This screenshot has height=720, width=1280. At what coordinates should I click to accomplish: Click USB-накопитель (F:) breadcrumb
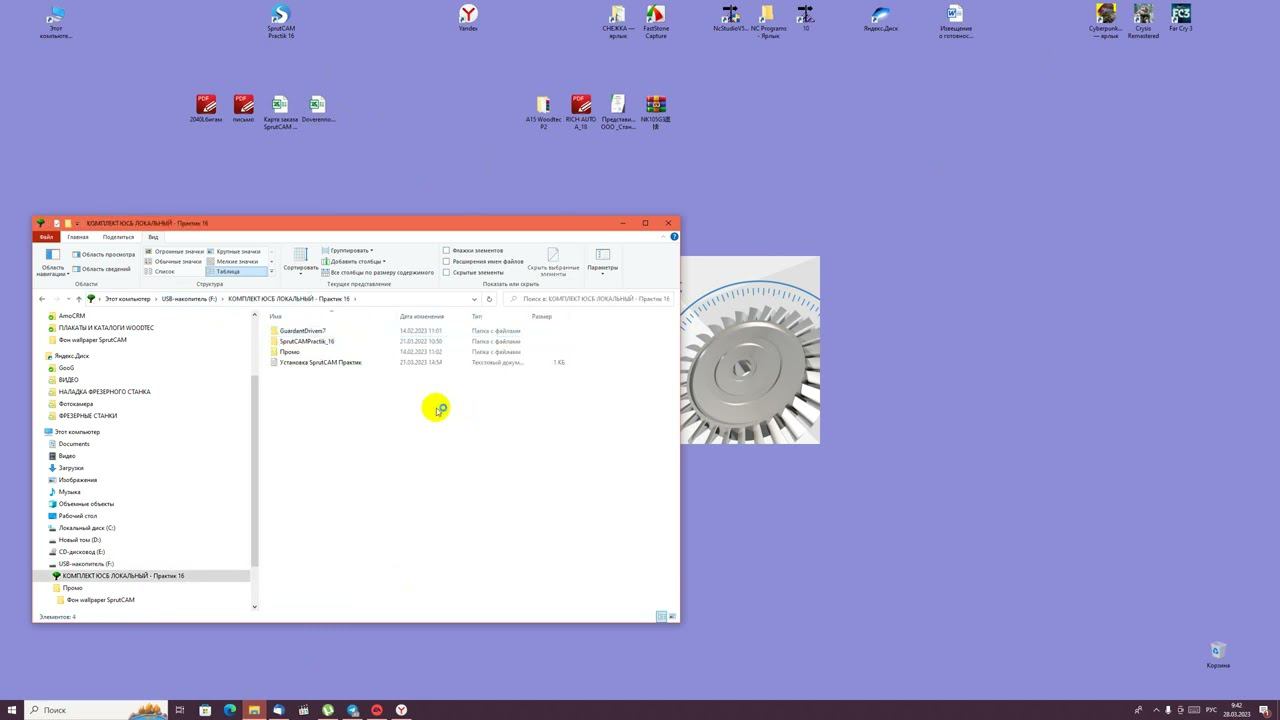pyautogui.click(x=189, y=299)
